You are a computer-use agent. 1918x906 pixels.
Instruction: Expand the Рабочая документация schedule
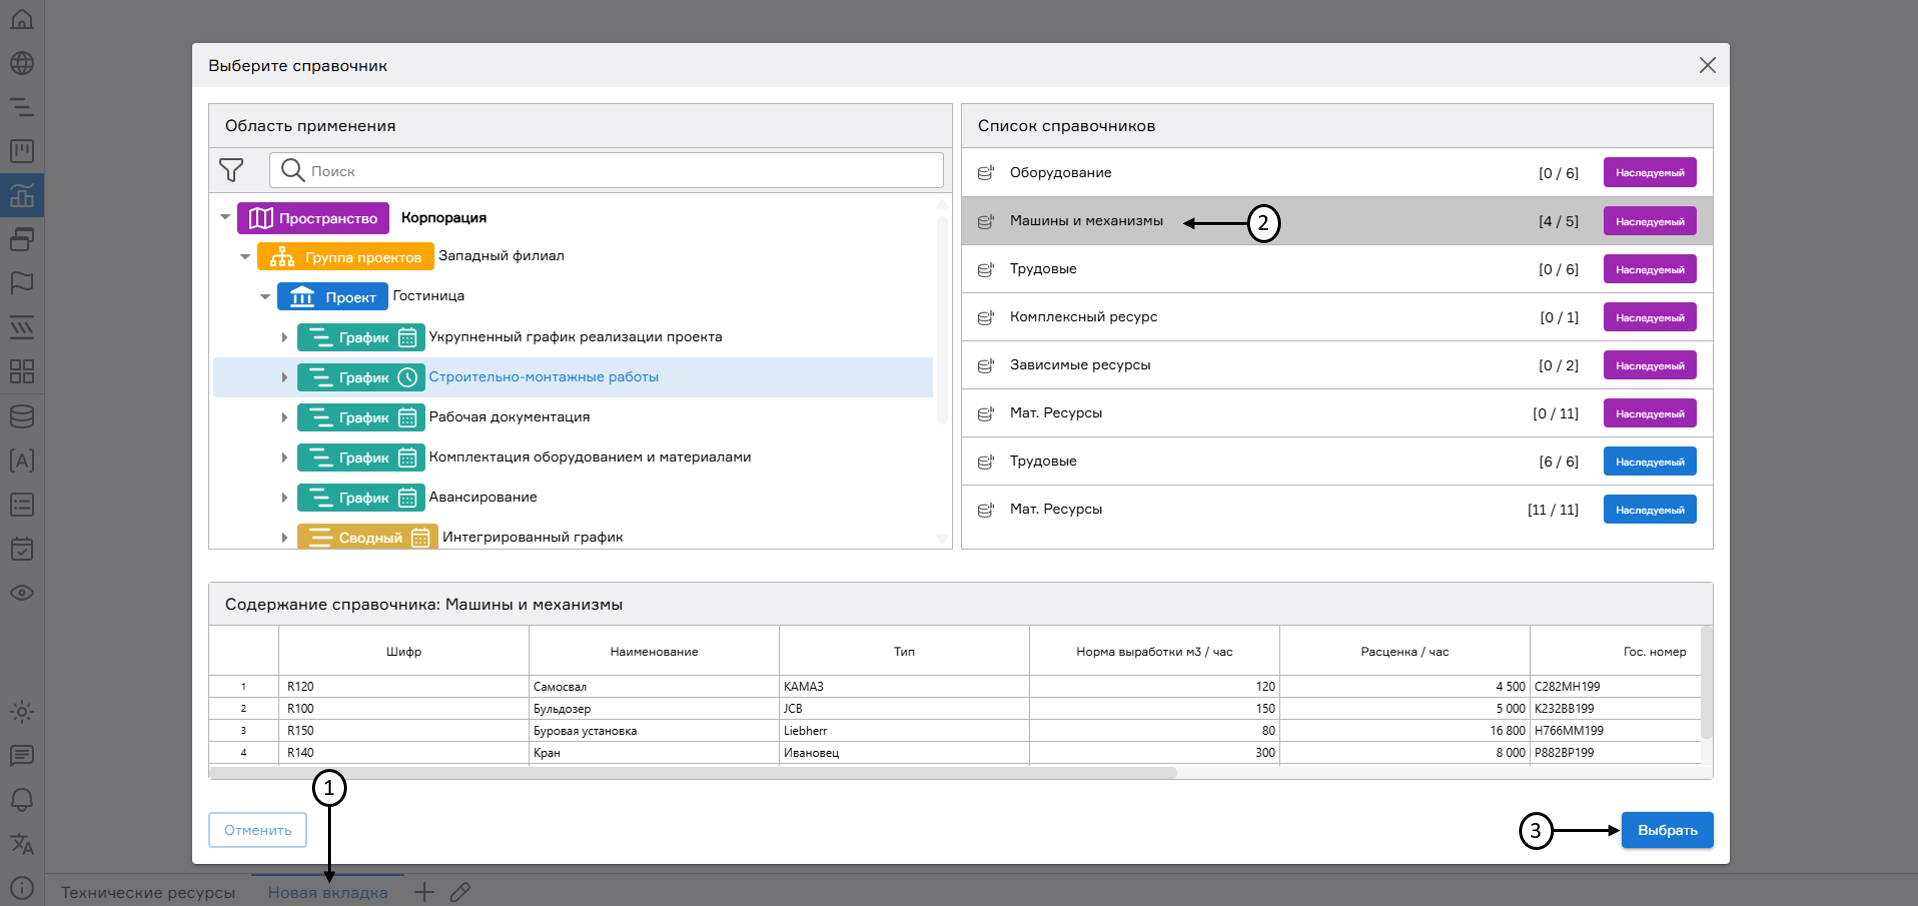point(284,417)
